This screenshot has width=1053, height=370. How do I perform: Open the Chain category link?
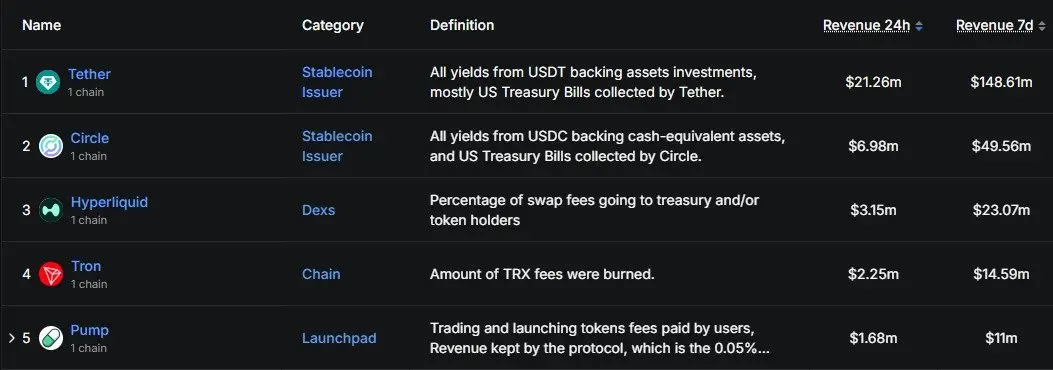tap(321, 274)
